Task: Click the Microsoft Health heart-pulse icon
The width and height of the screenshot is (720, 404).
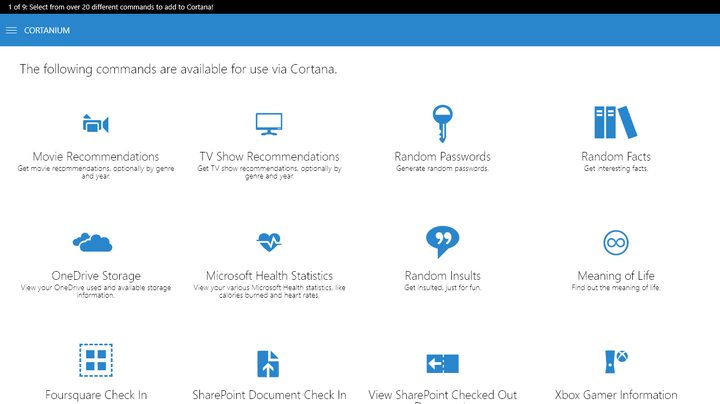Action: point(269,242)
